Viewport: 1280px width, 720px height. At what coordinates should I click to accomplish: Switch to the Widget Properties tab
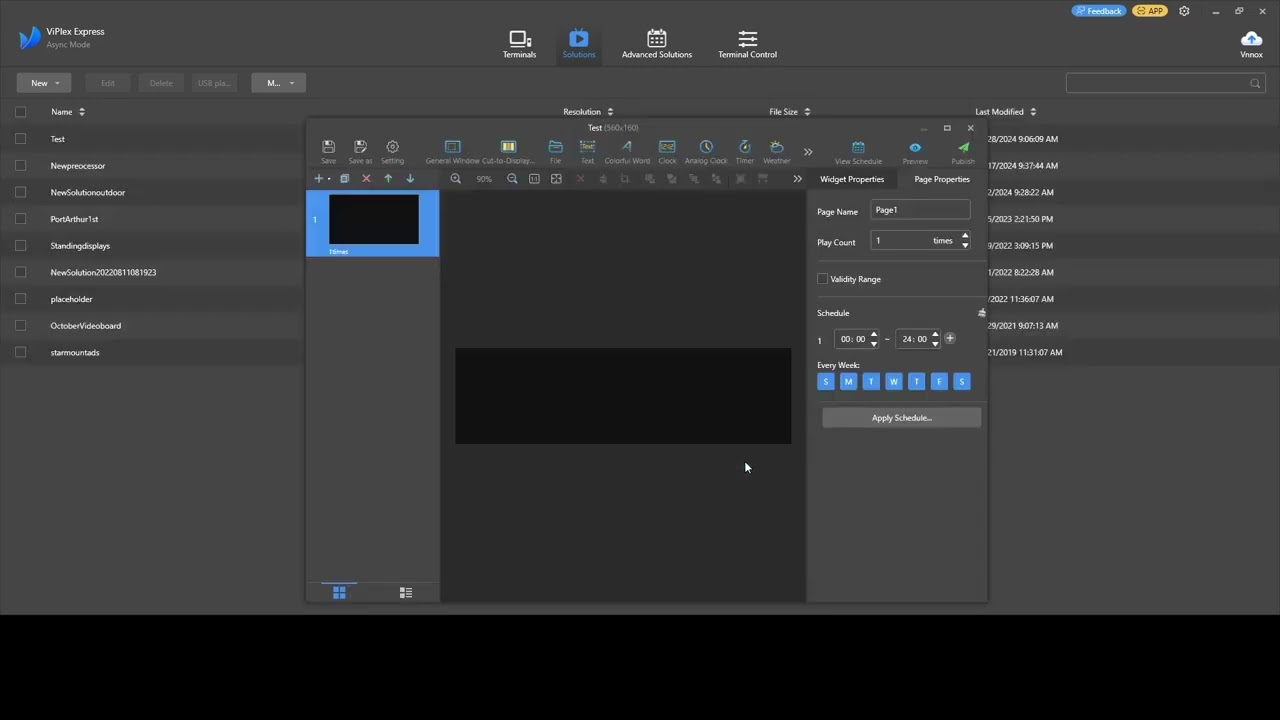point(852,179)
